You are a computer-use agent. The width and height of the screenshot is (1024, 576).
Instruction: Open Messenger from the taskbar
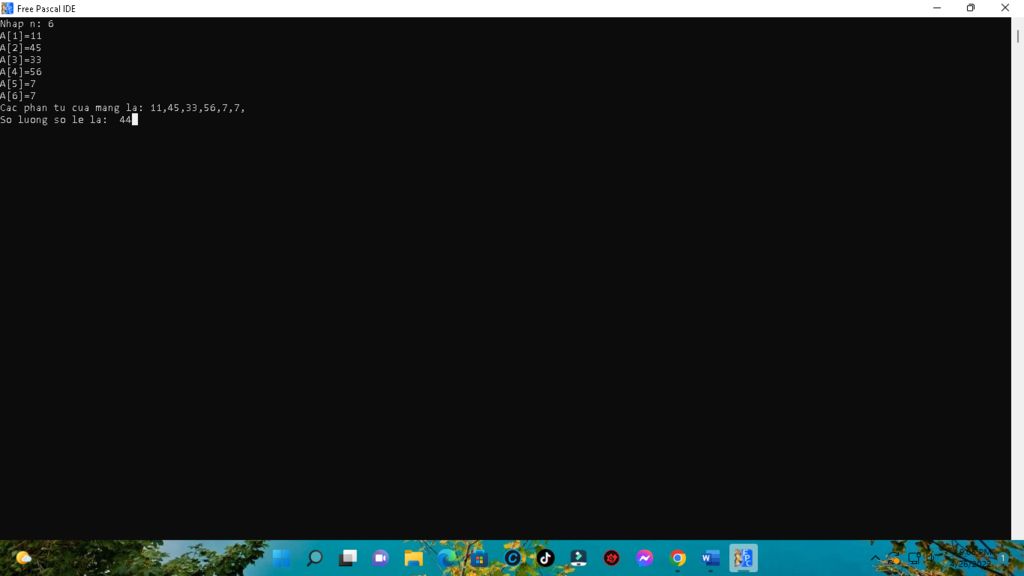click(x=645, y=558)
